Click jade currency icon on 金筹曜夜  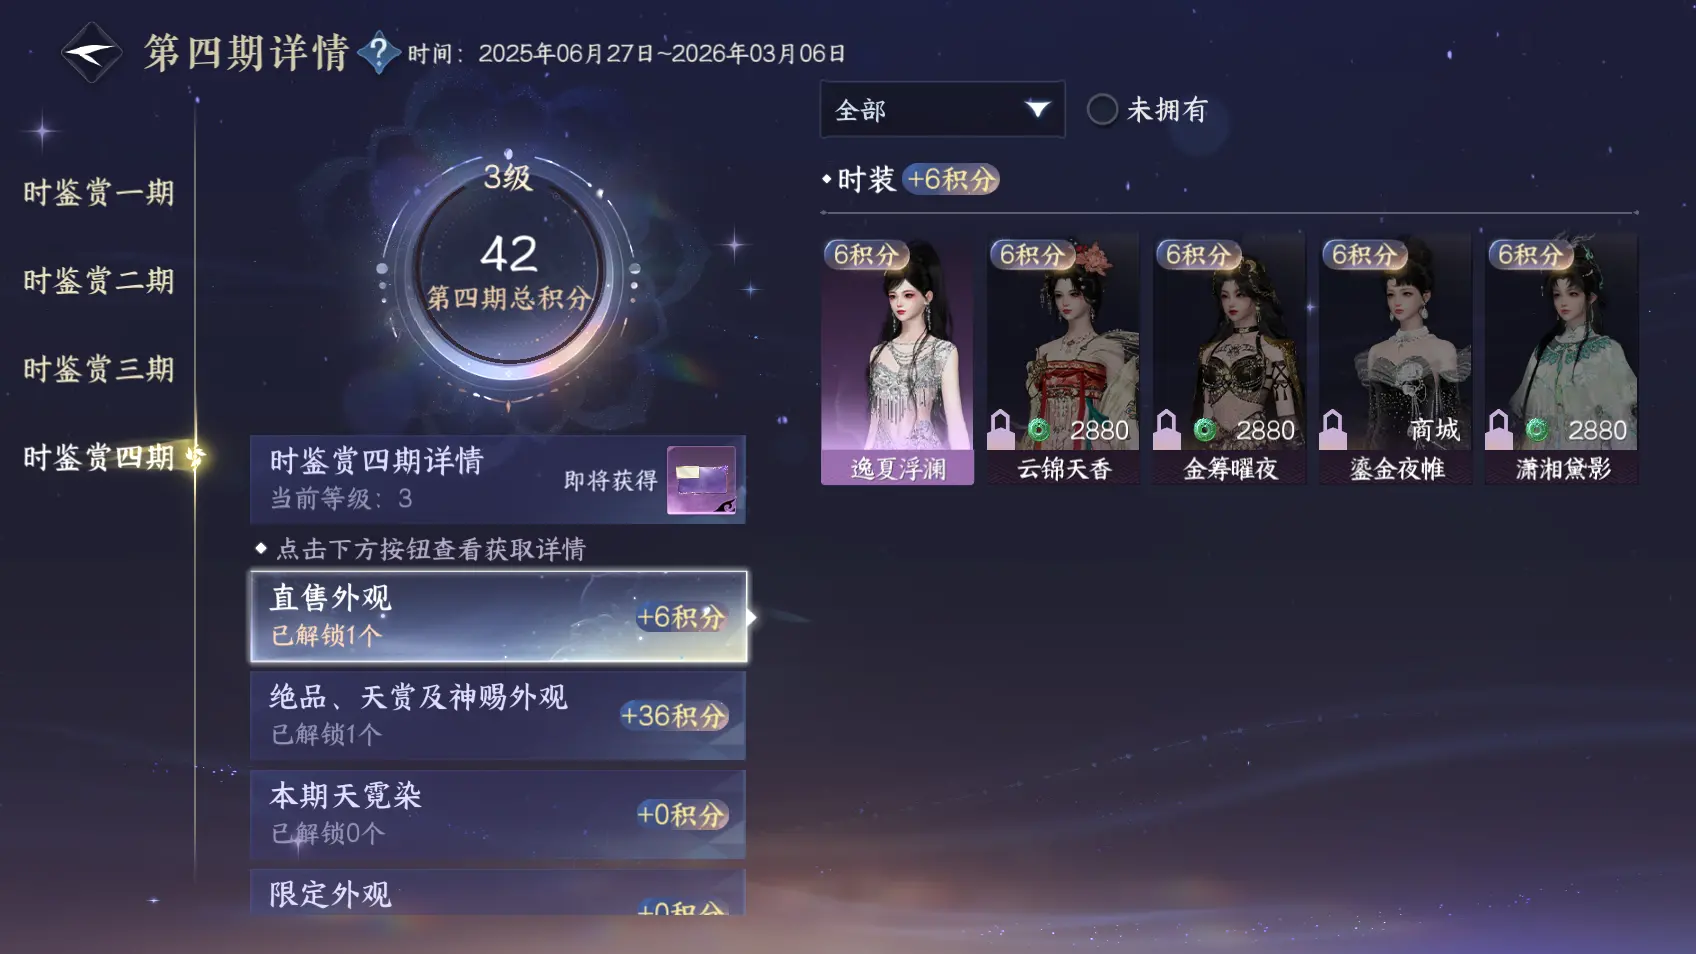[1205, 430]
